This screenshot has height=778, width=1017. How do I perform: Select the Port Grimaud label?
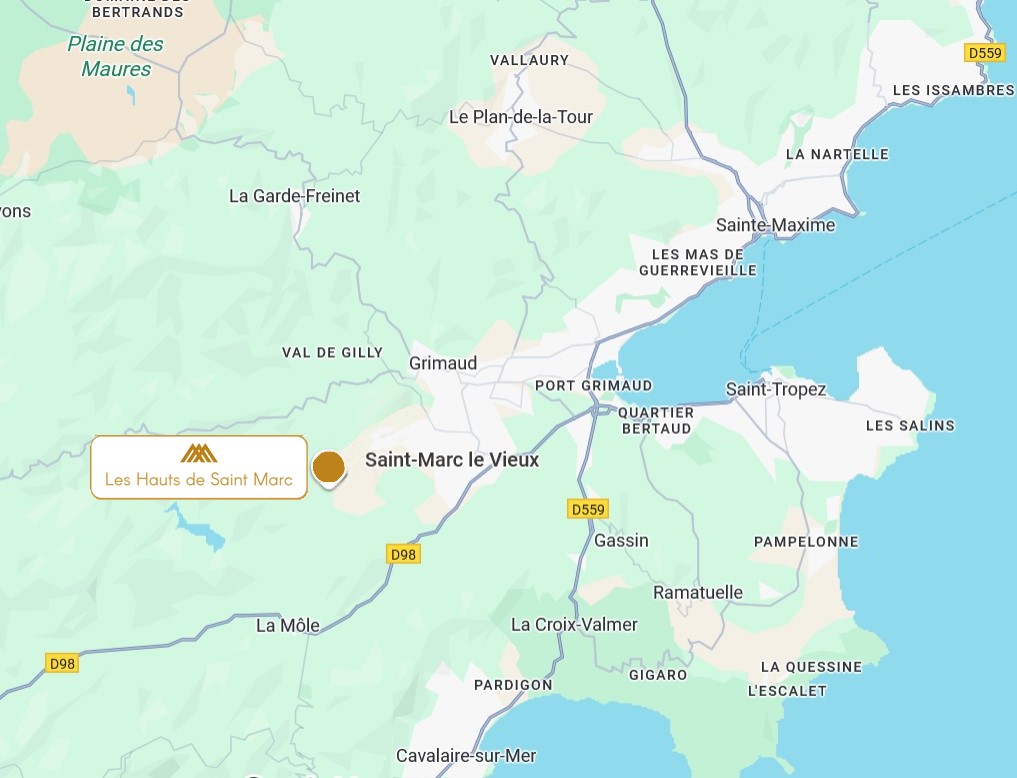click(x=593, y=386)
